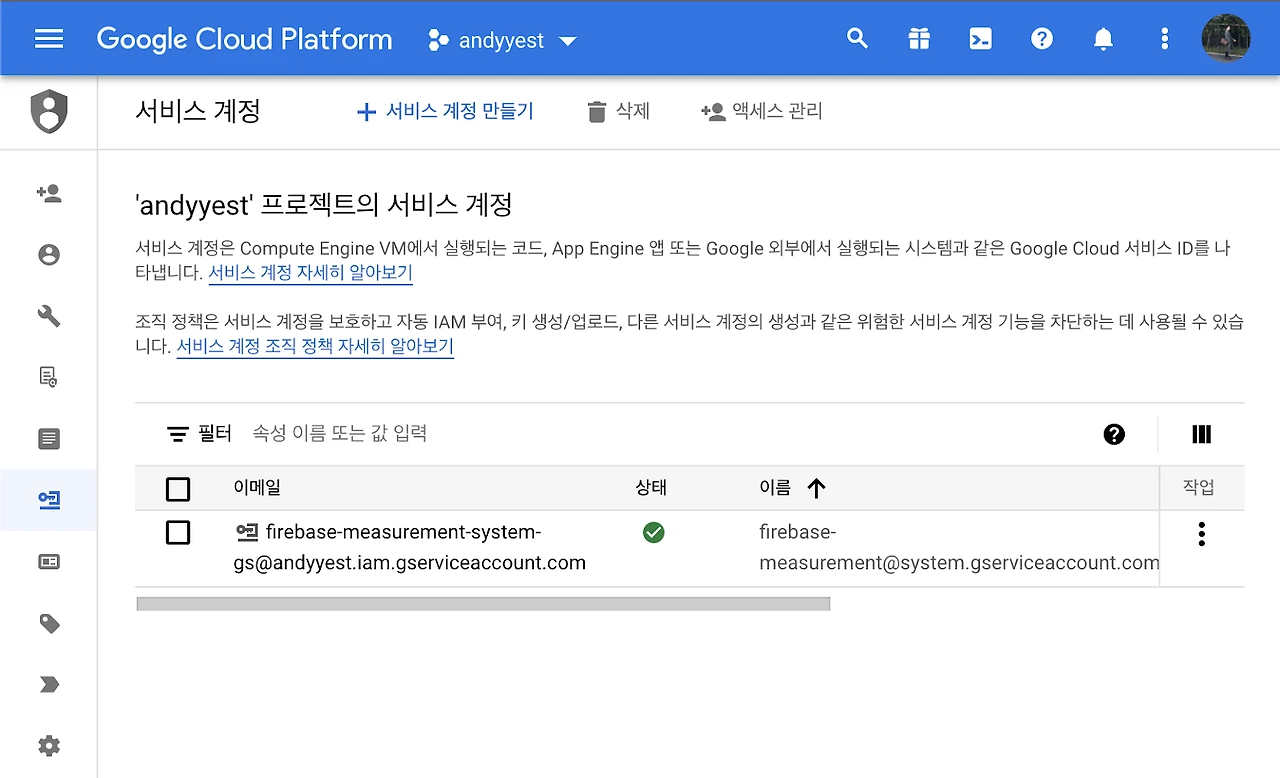The width and height of the screenshot is (1280, 778).
Task: Open 서비스 계정 자세히 알아보기 link
Action: coord(310,273)
